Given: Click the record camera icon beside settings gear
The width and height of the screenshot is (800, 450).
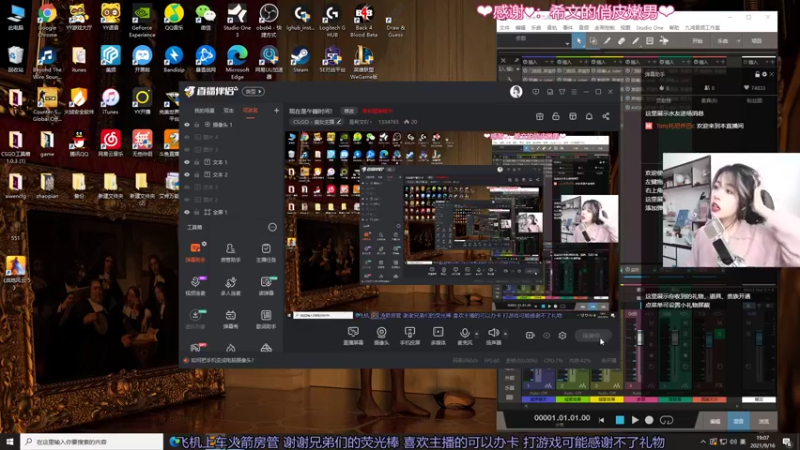Looking at the screenshot, I should coord(530,335).
